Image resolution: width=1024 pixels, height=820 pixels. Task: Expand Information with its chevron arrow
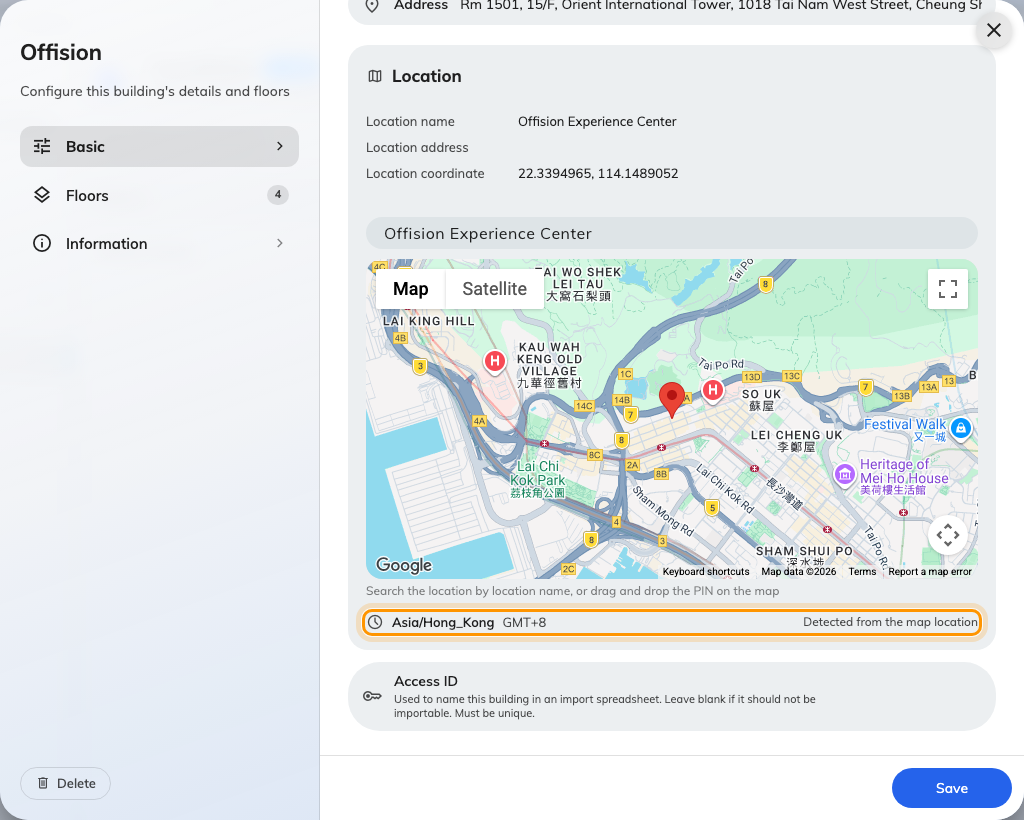(280, 244)
